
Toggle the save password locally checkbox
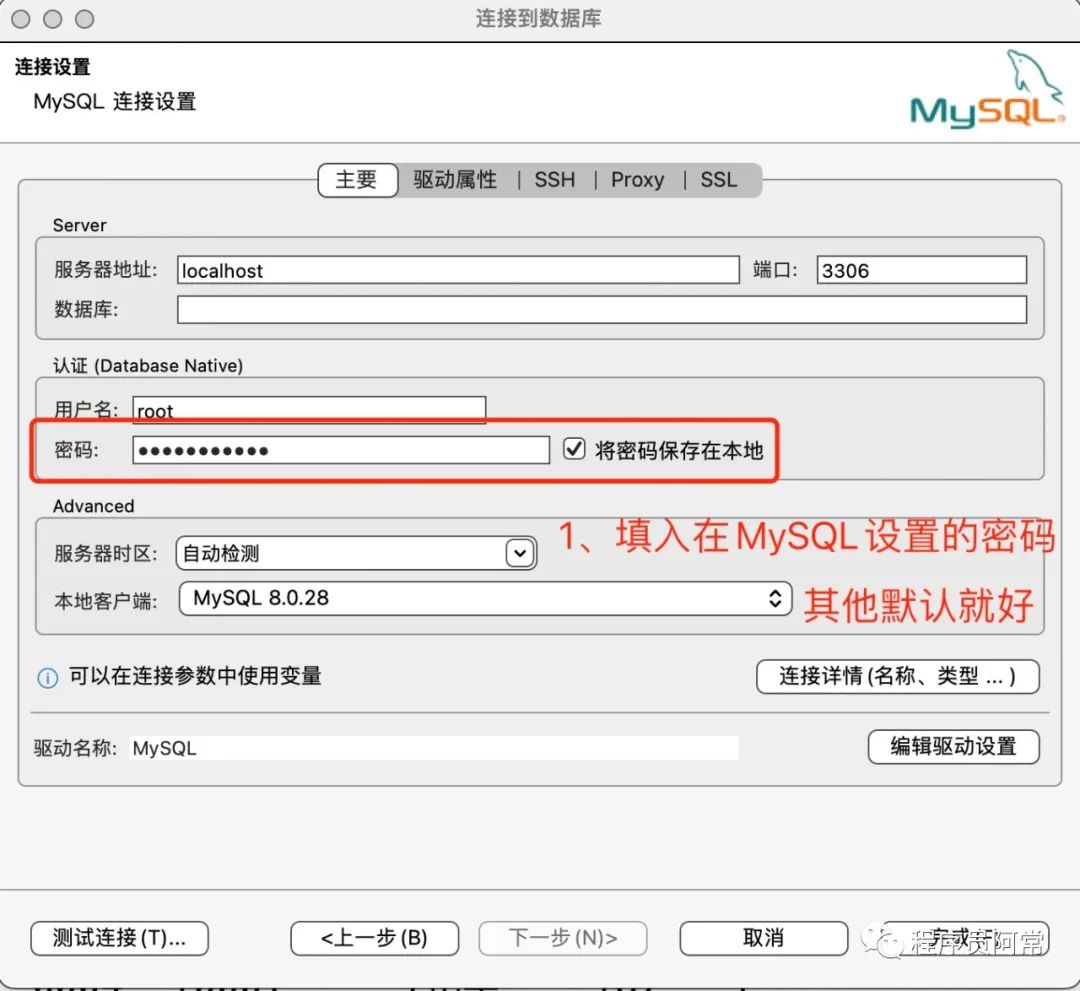click(x=574, y=449)
